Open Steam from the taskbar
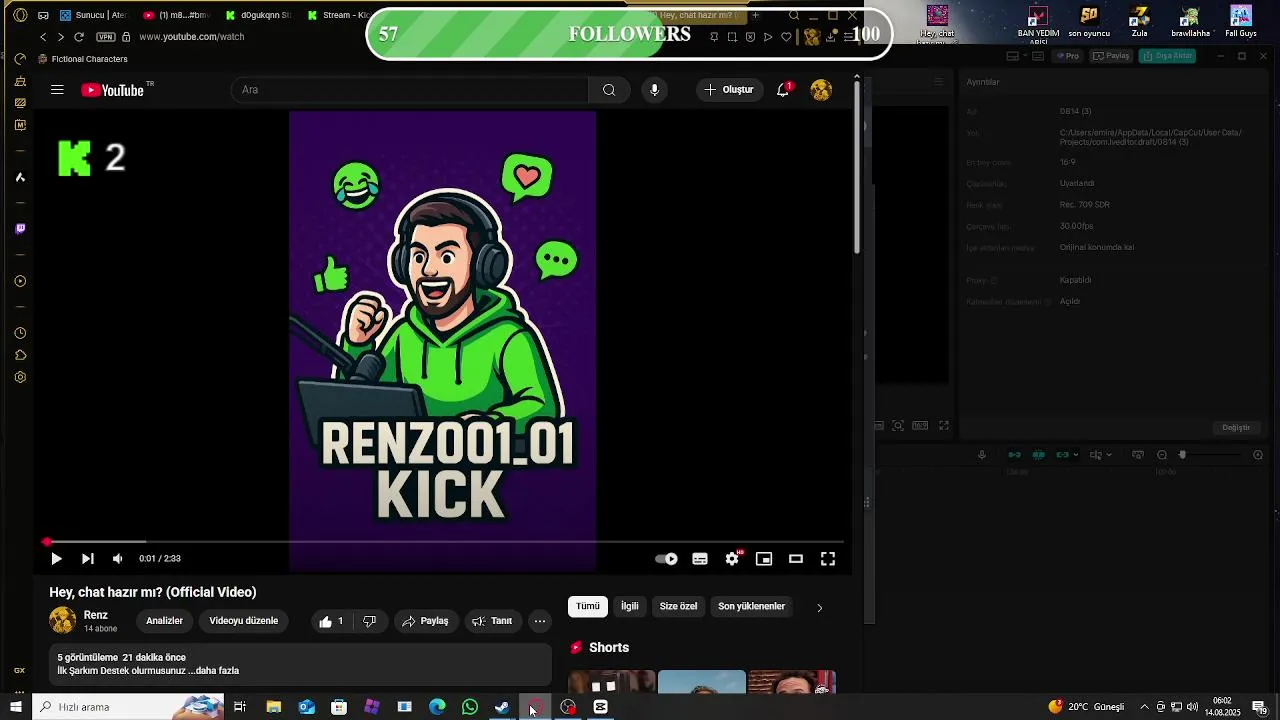1280x720 pixels. coord(503,707)
